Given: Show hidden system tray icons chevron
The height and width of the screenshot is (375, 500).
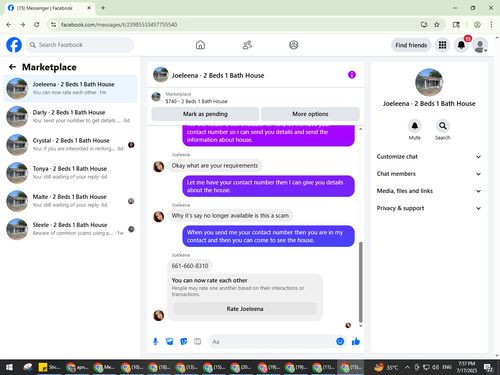Looking at the screenshot, I should click(x=407, y=367).
